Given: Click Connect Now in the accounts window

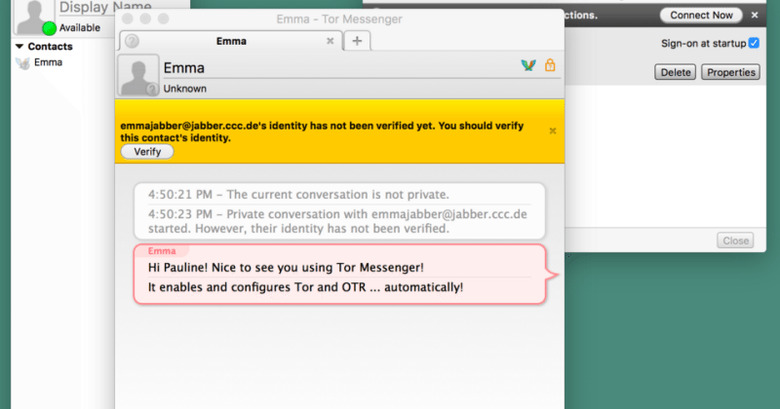Looking at the screenshot, I should 701,15.
